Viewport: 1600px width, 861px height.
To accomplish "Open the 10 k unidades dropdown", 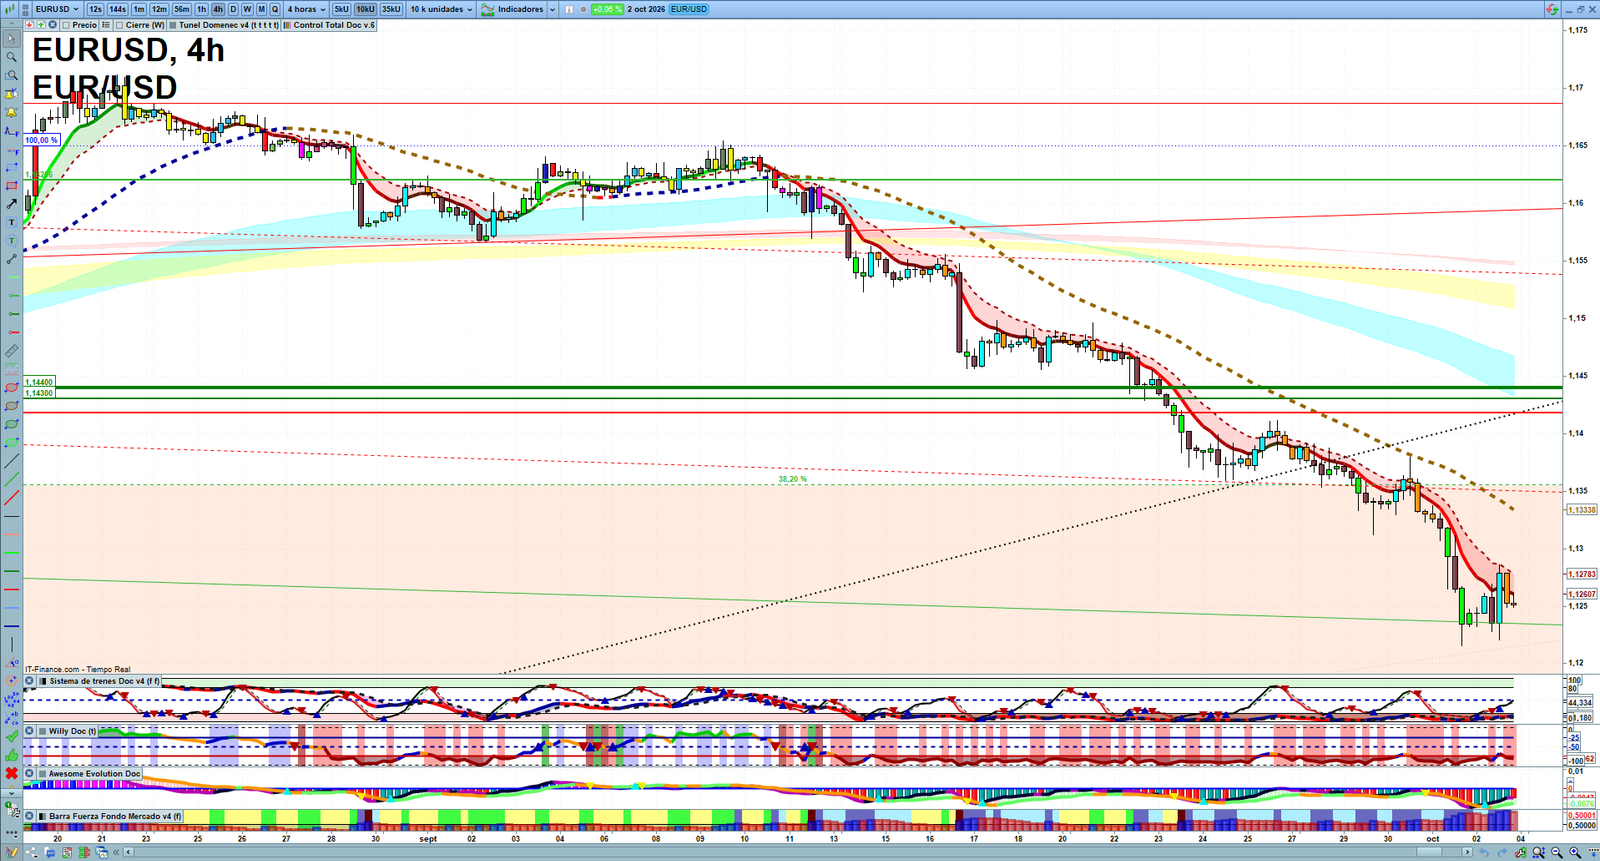I will click(441, 9).
